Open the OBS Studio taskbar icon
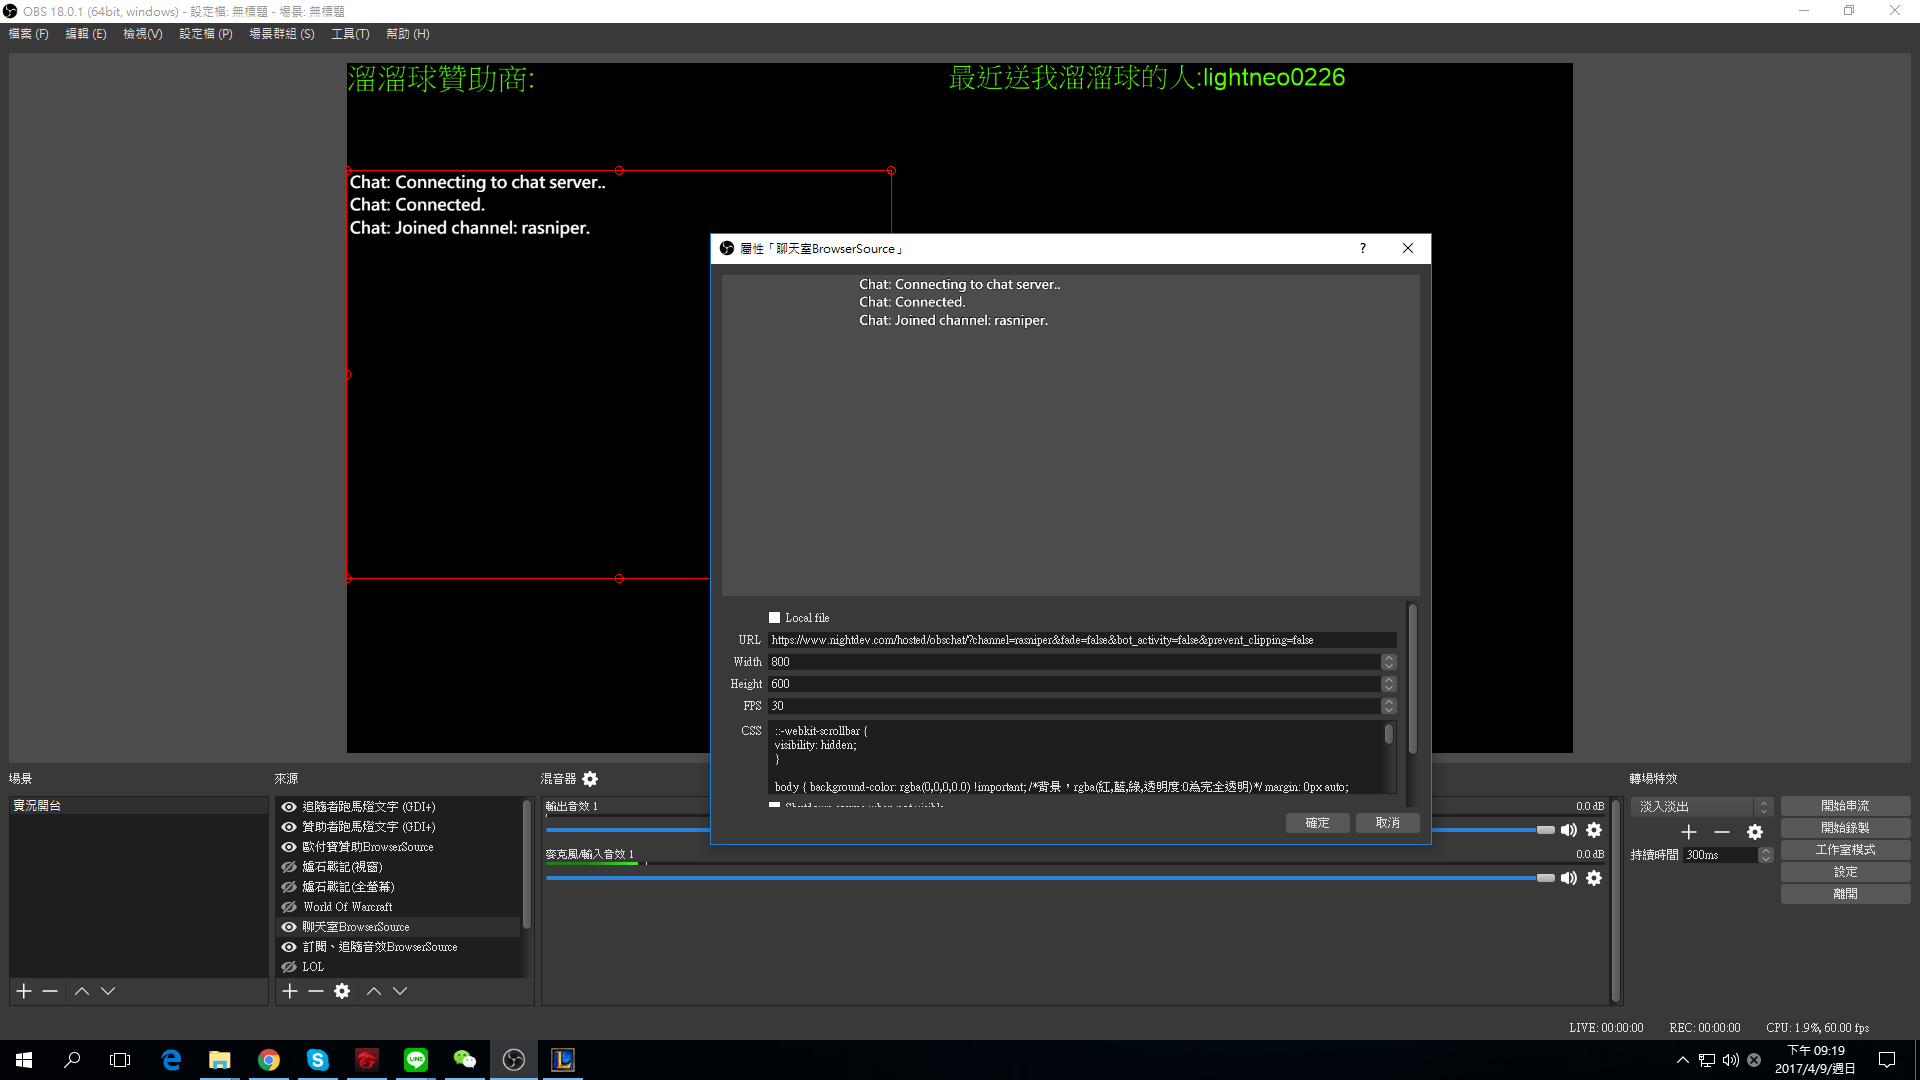1920x1080 pixels. 514,1060
